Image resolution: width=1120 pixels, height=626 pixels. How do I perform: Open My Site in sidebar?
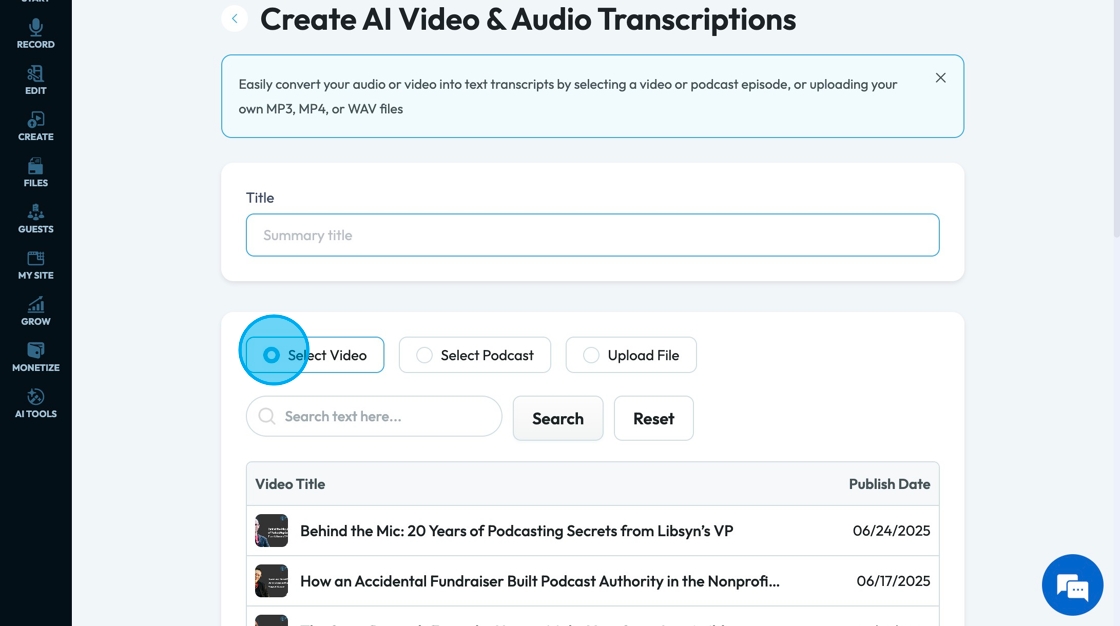35,265
